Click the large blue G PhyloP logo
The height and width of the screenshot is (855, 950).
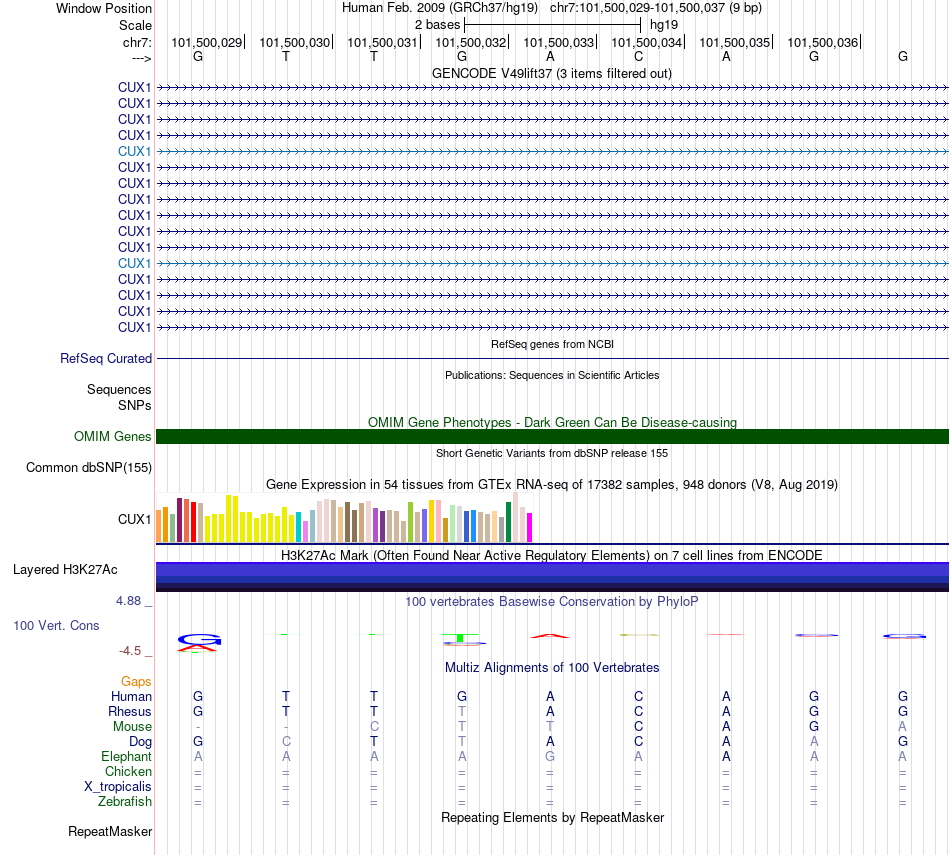tap(199, 639)
